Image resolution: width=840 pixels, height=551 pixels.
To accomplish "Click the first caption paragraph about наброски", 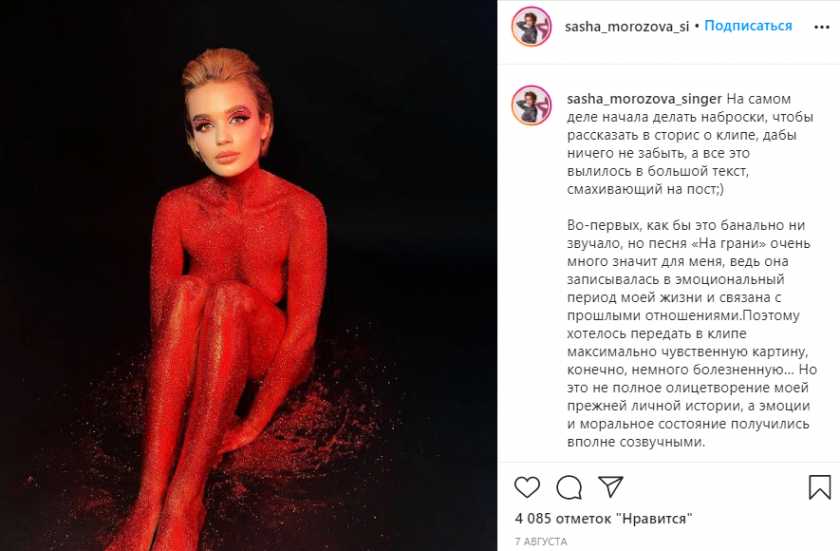I will pyautogui.click(x=690, y=144).
